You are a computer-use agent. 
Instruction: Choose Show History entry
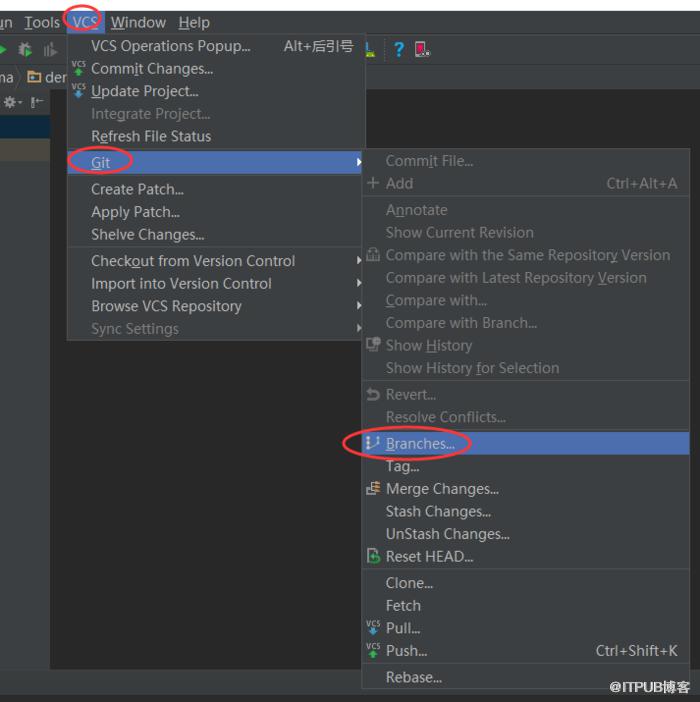click(525, 345)
